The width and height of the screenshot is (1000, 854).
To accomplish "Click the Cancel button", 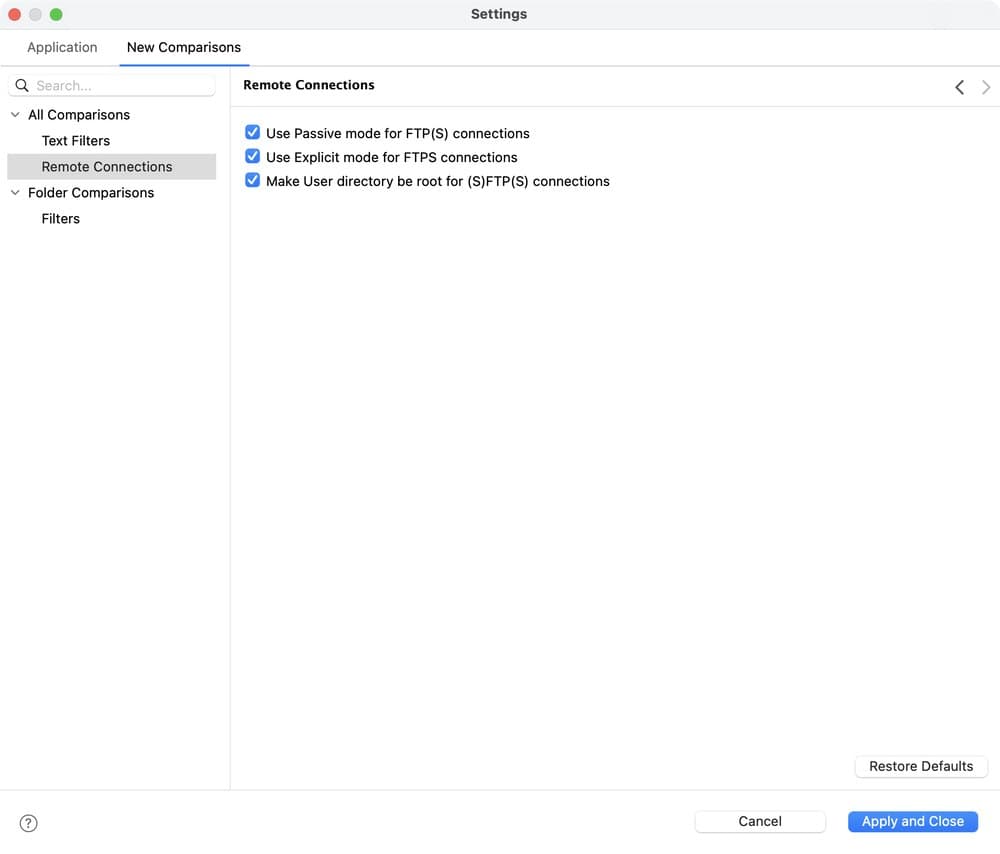I will pyautogui.click(x=760, y=821).
